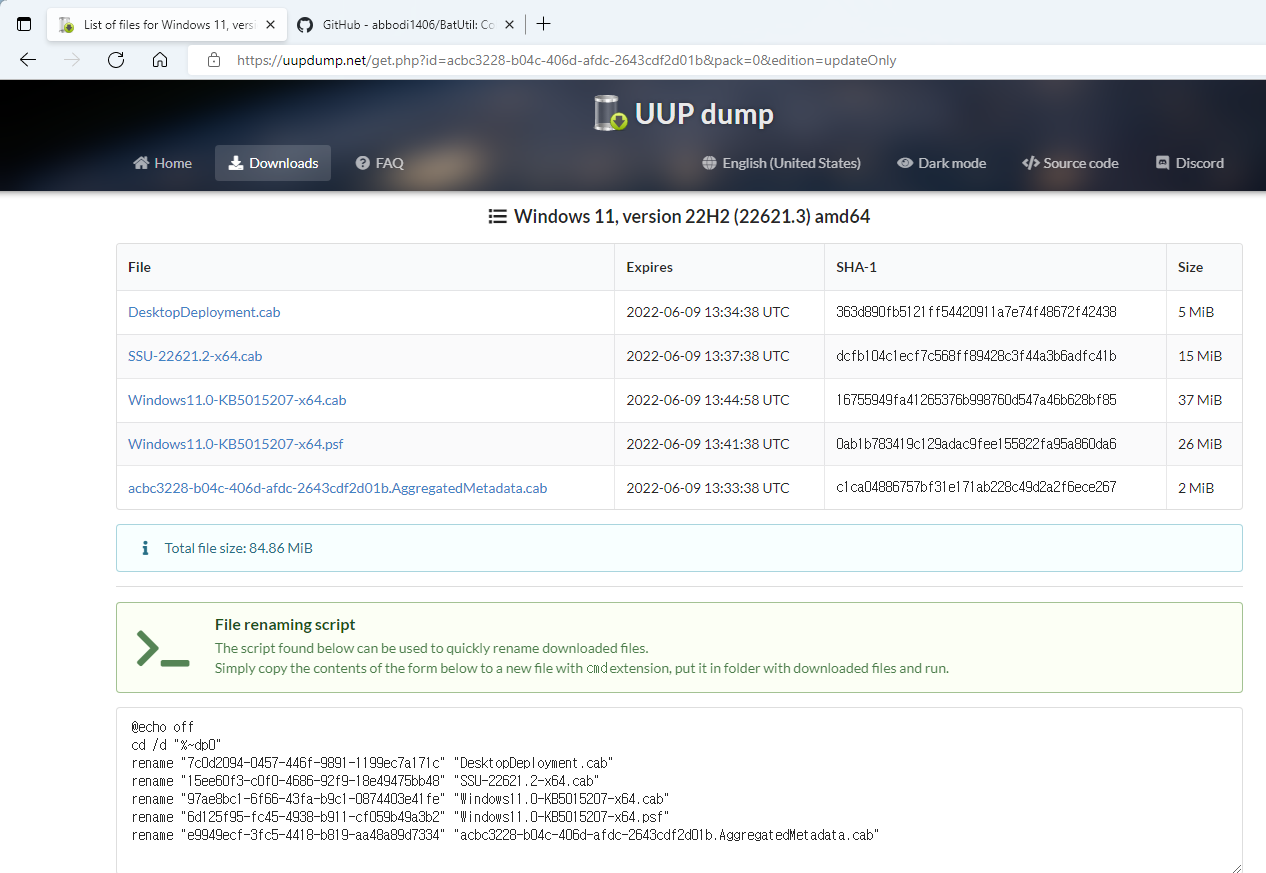
Task: Select the List of files for Windows 11 tab
Action: (165, 24)
